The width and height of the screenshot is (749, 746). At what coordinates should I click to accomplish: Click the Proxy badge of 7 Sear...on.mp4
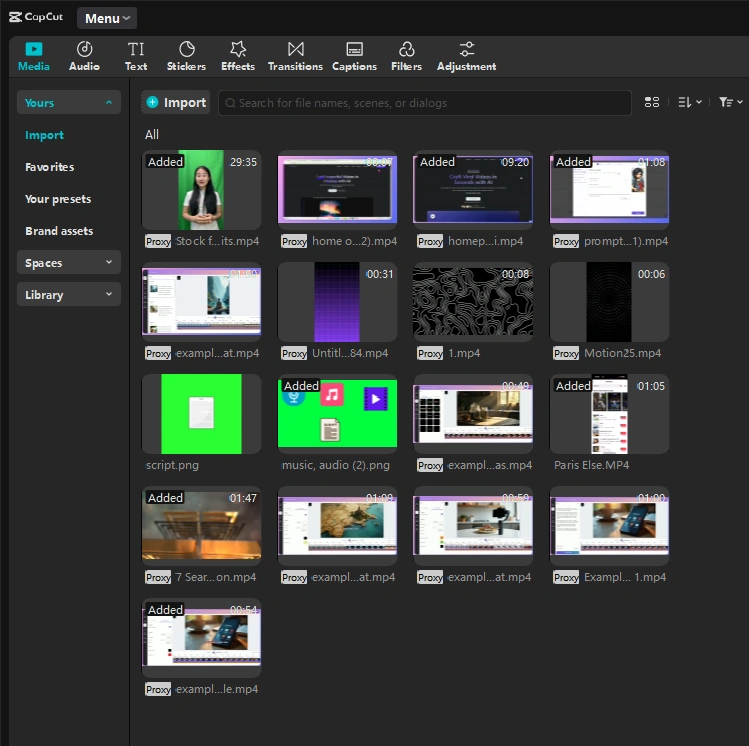[158, 577]
